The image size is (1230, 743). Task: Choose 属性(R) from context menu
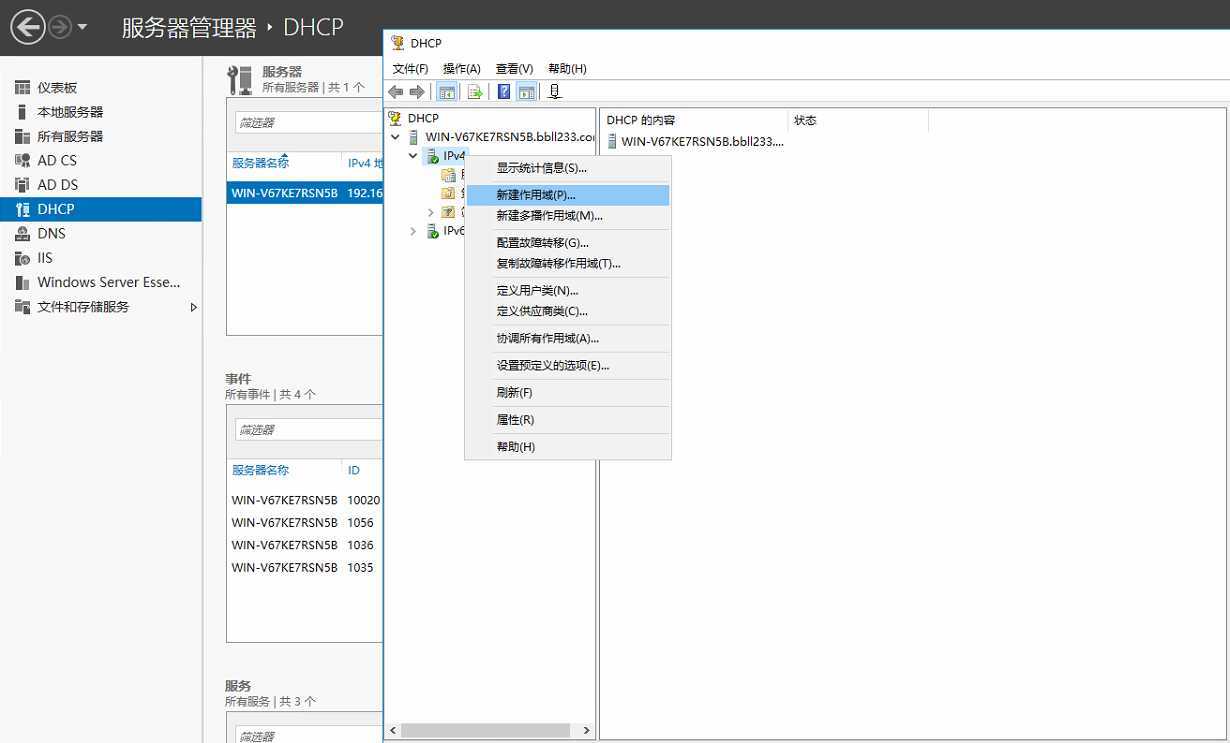568,420
